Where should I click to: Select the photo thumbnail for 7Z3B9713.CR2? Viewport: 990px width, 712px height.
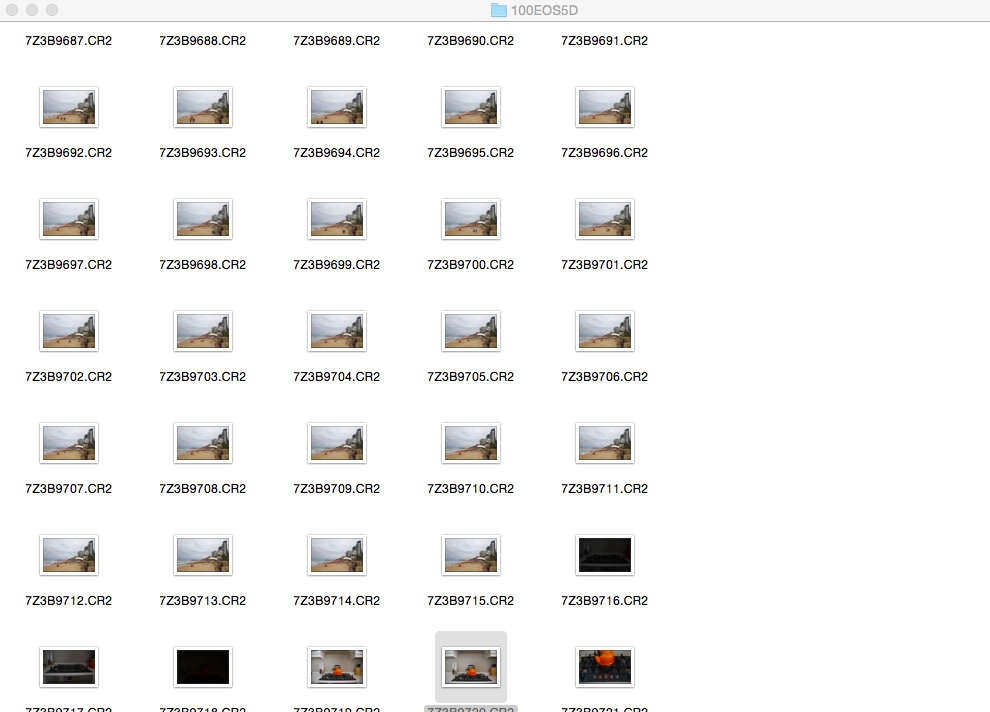click(x=203, y=555)
